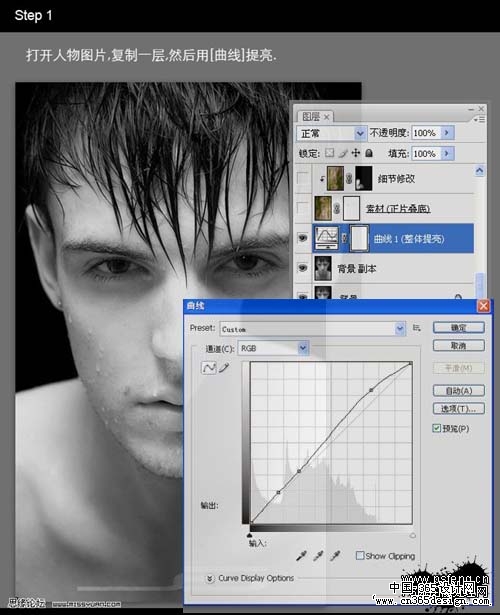This screenshot has height=615, width=500.
Task: Select middle curve control point
Action: click(299, 471)
